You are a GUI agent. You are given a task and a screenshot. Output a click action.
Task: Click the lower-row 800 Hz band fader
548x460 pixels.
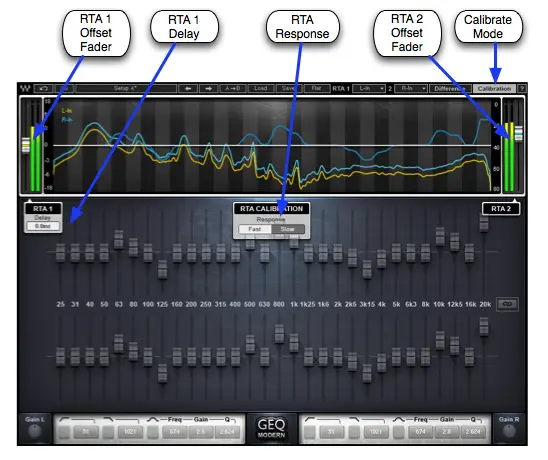pos(279,334)
